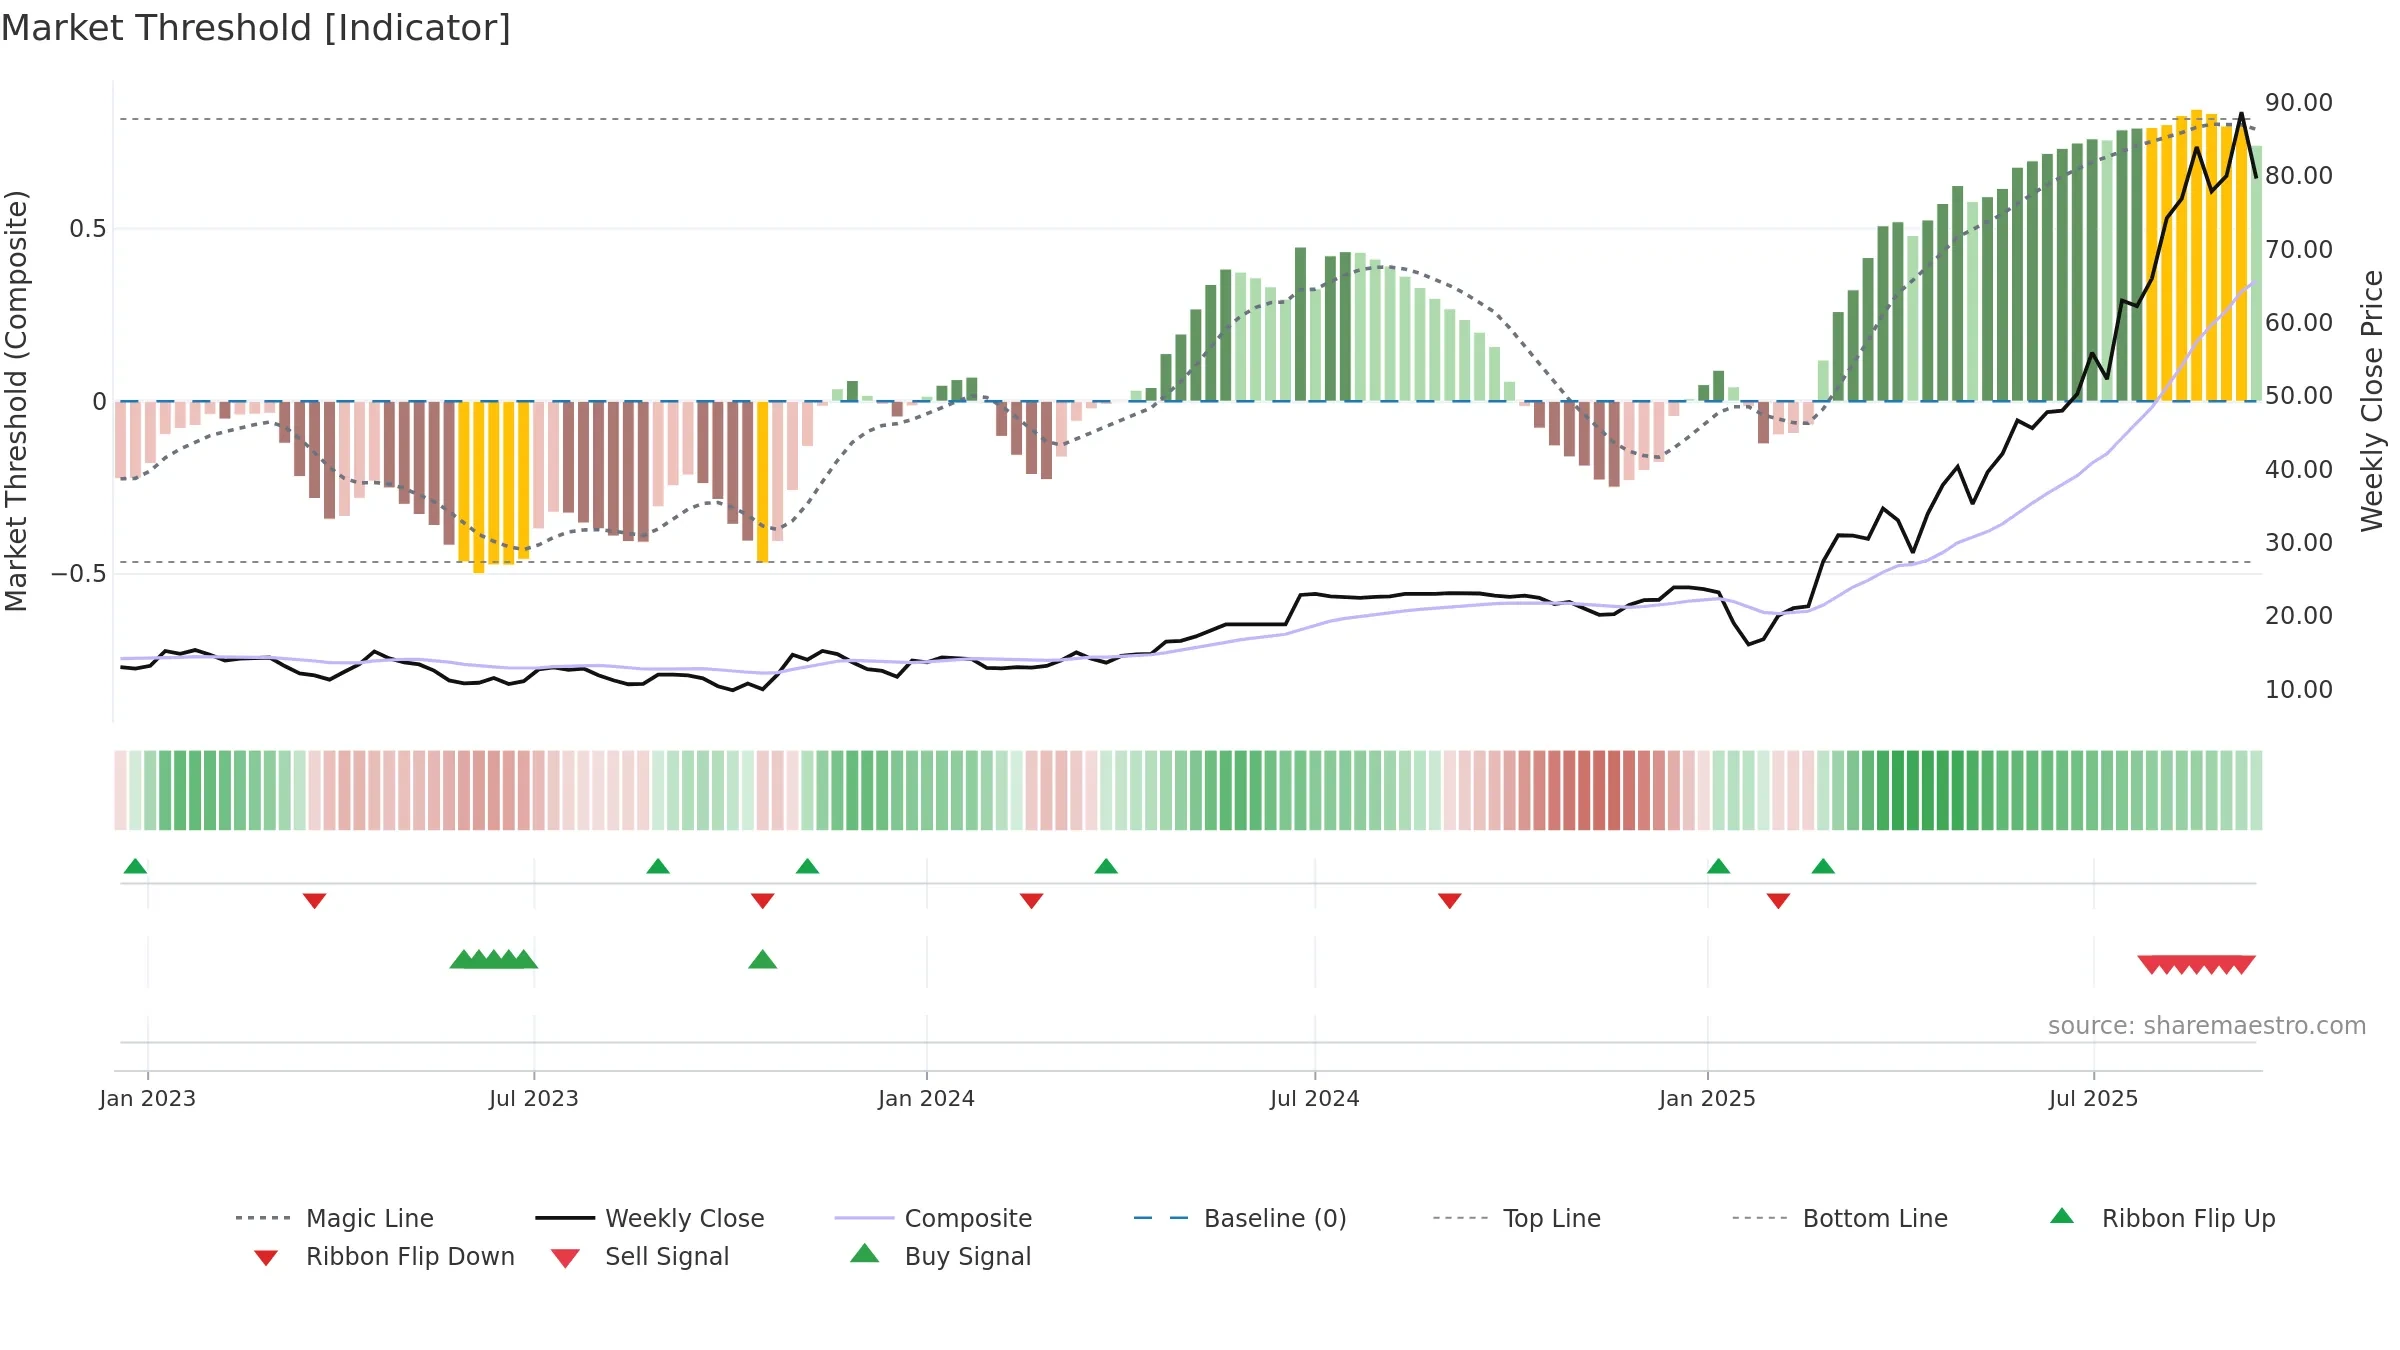Click the 70.00 price axis label

[2299, 249]
